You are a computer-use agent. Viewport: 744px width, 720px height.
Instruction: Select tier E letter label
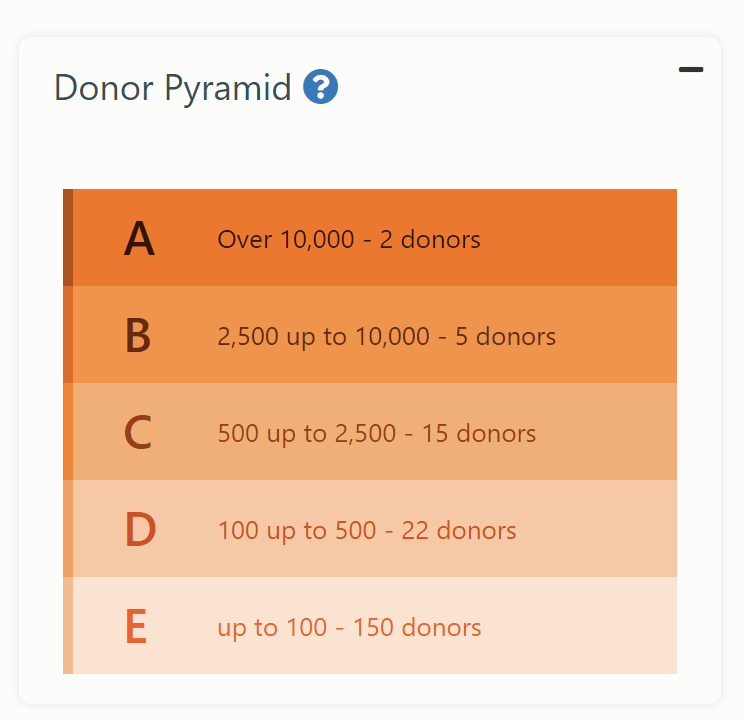pos(136,626)
